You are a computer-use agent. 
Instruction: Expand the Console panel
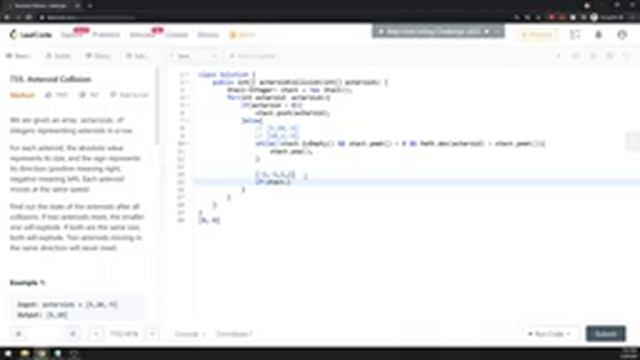[x=190, y=334]
